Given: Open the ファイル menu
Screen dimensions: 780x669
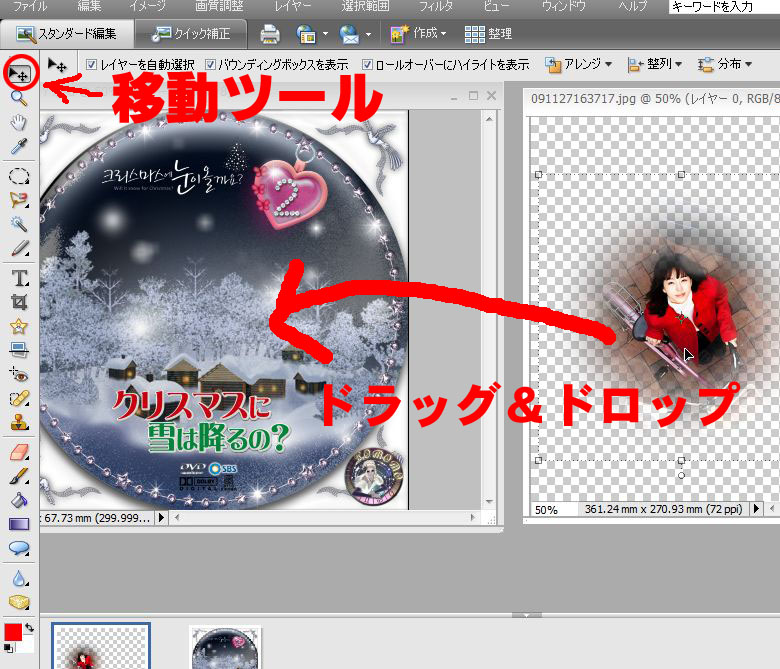Looking at the screenshot, I should (x=29, y=6).
